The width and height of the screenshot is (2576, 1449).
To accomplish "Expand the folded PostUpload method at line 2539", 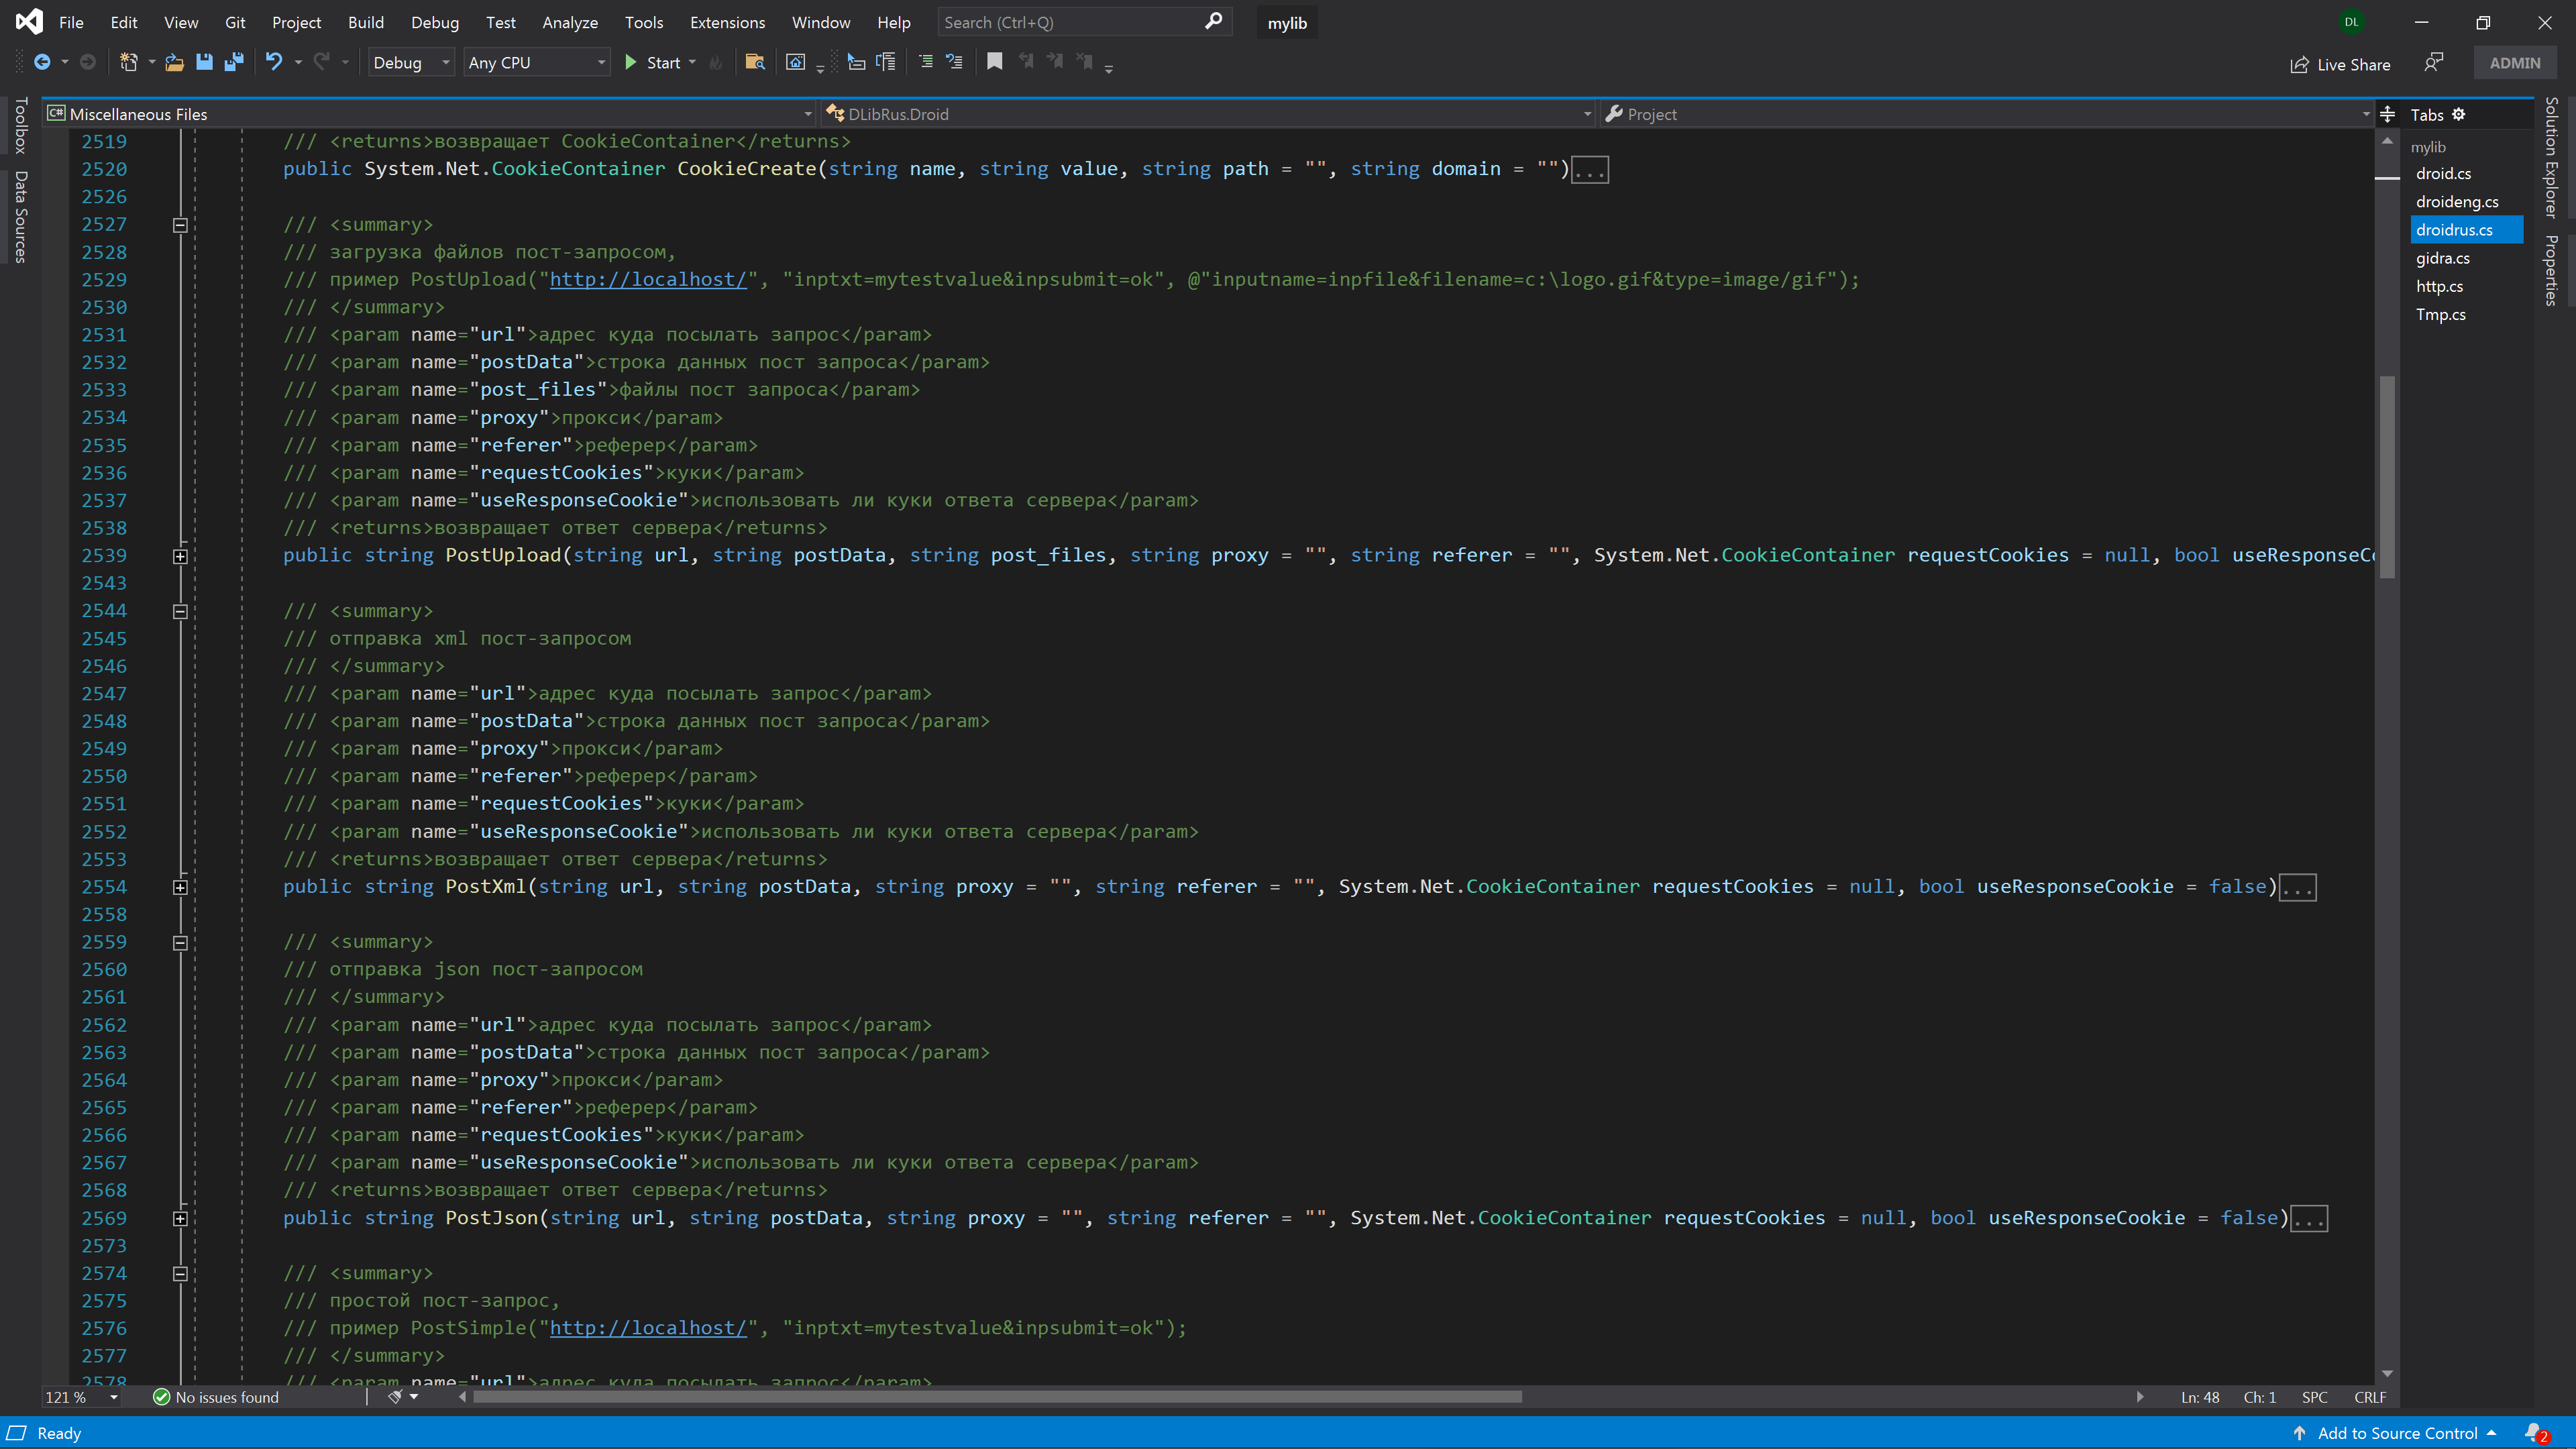I will 180,555.
